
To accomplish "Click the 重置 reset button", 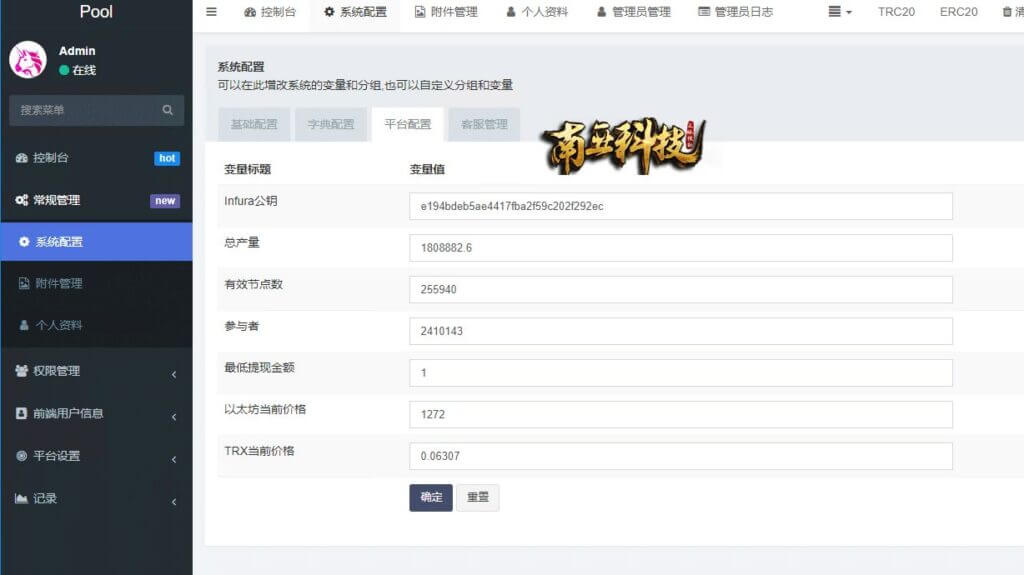I will (x=477, y=497).
